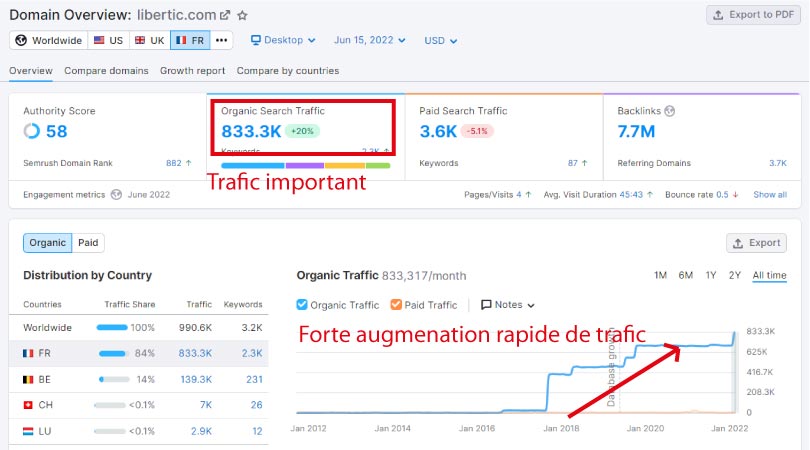Image resolution: width=810 pixels, height=450 pixels.
Task: Click the Worldwide row in country table
Action: pyautogui.click(x=139, y=328)
